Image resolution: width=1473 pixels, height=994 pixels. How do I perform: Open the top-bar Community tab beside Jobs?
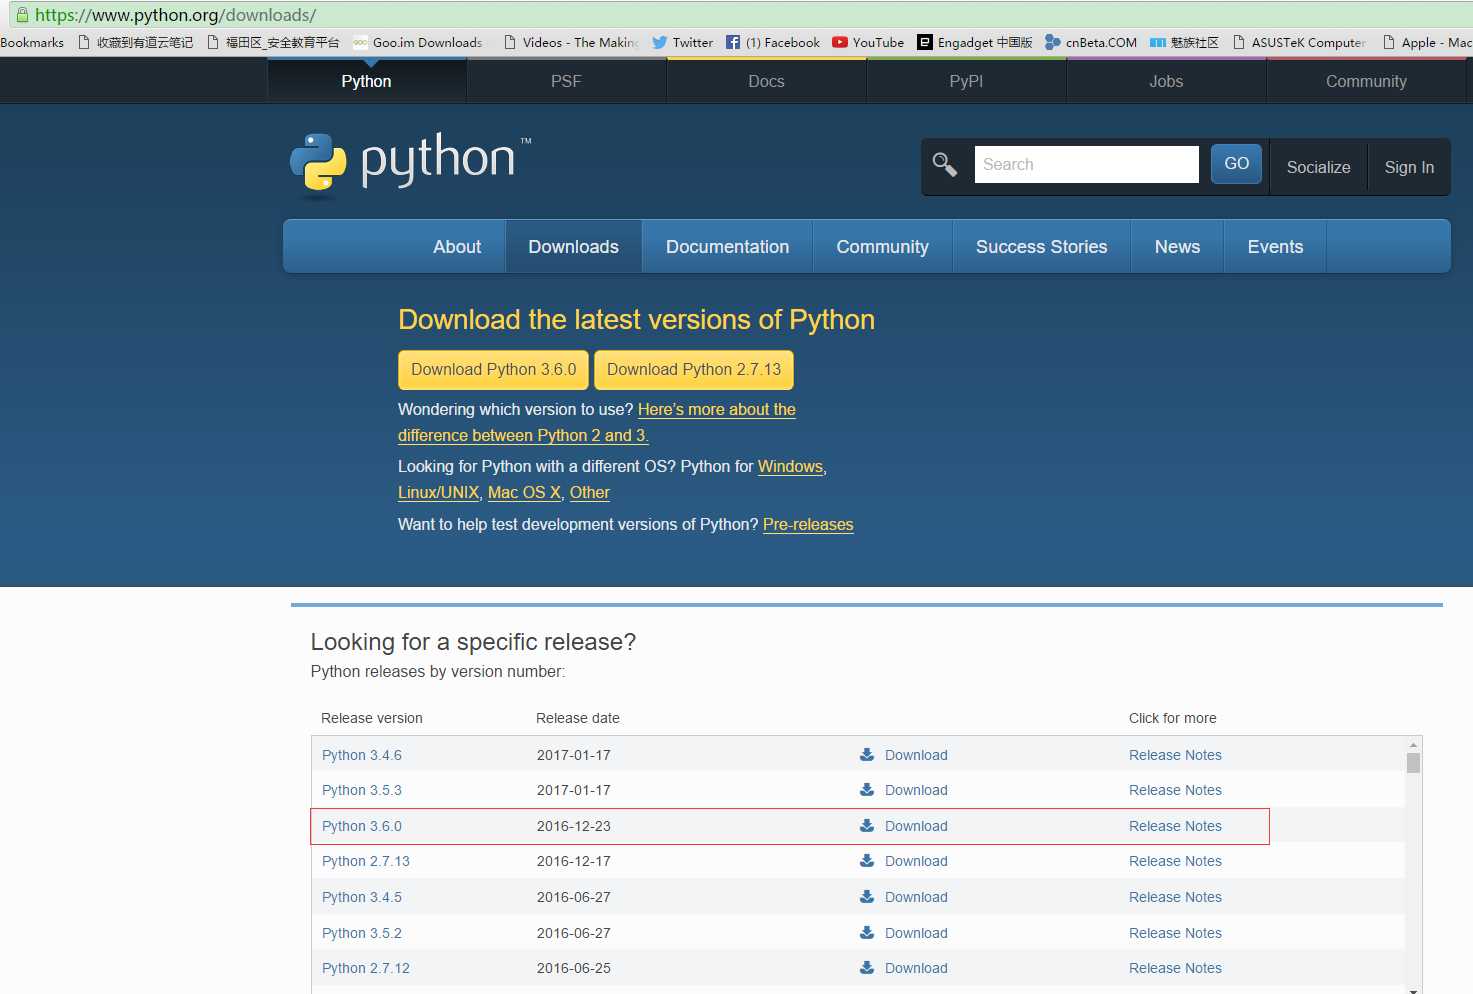pyautogui.click(x=1366, y=81)
